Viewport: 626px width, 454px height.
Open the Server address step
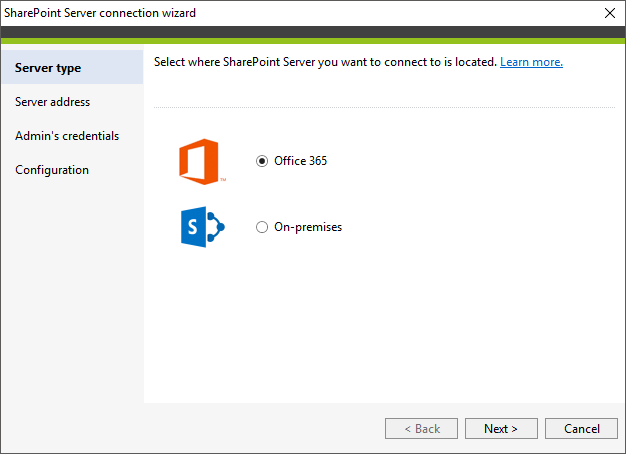52,102
